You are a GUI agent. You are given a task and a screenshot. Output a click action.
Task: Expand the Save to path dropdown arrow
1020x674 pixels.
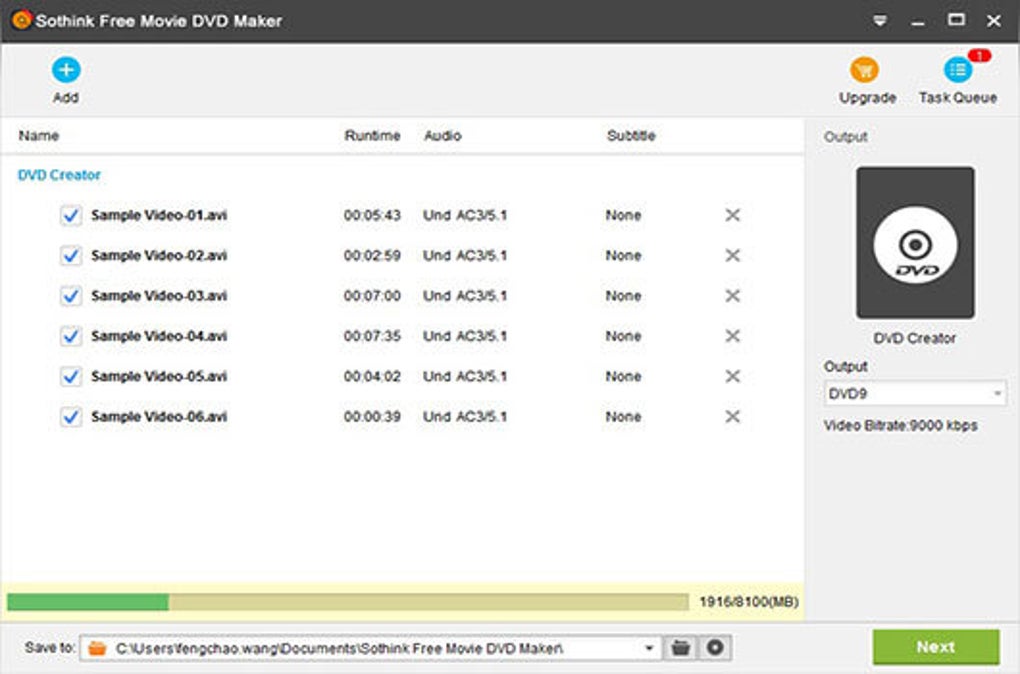pos(649,648)
